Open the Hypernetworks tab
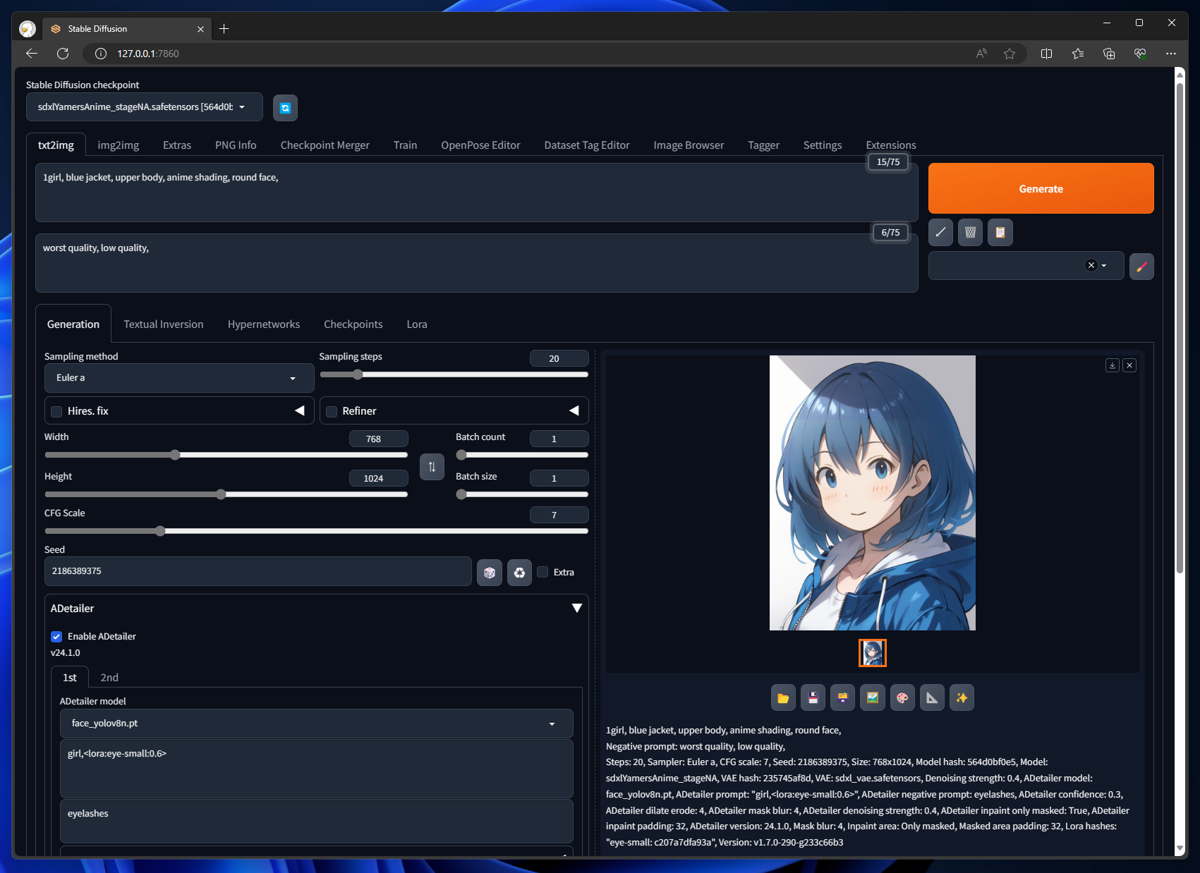1200x873 pixels. tap(264, 324)
